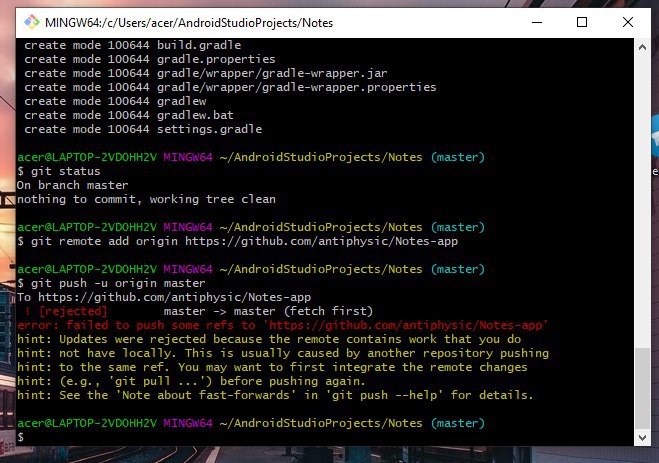Minimize the MINGW64 terminal window

[x=537, y=22]
